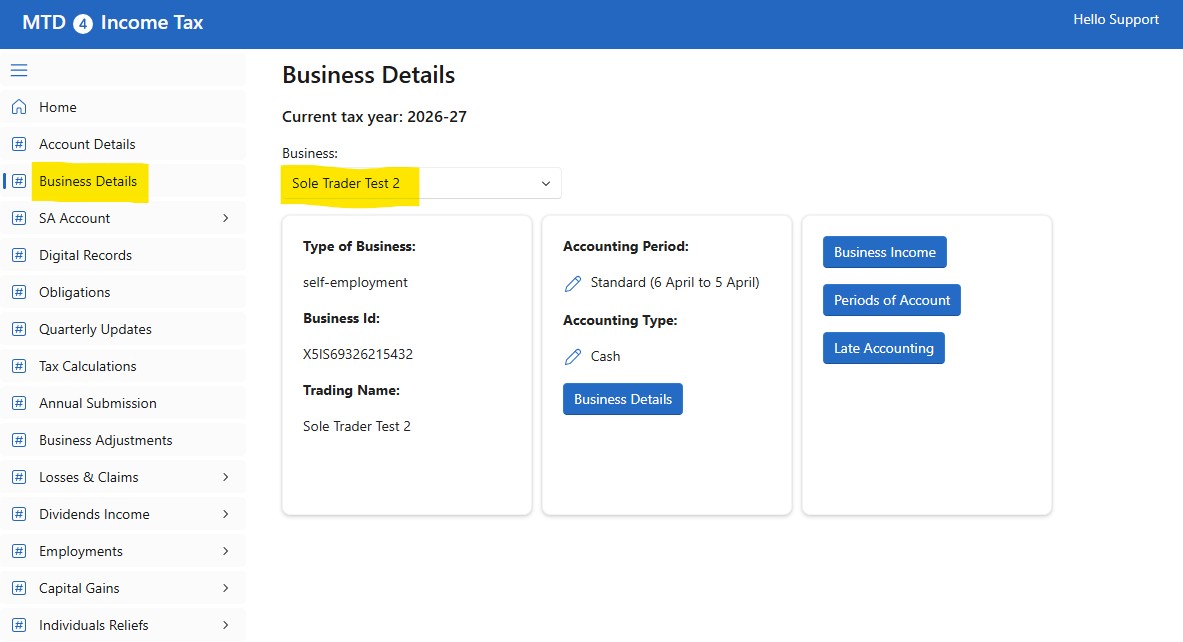The height and width of the screenshot is (642, 1183).
Task: Click the blue Business Details button
Action: [x=622, y=399]
